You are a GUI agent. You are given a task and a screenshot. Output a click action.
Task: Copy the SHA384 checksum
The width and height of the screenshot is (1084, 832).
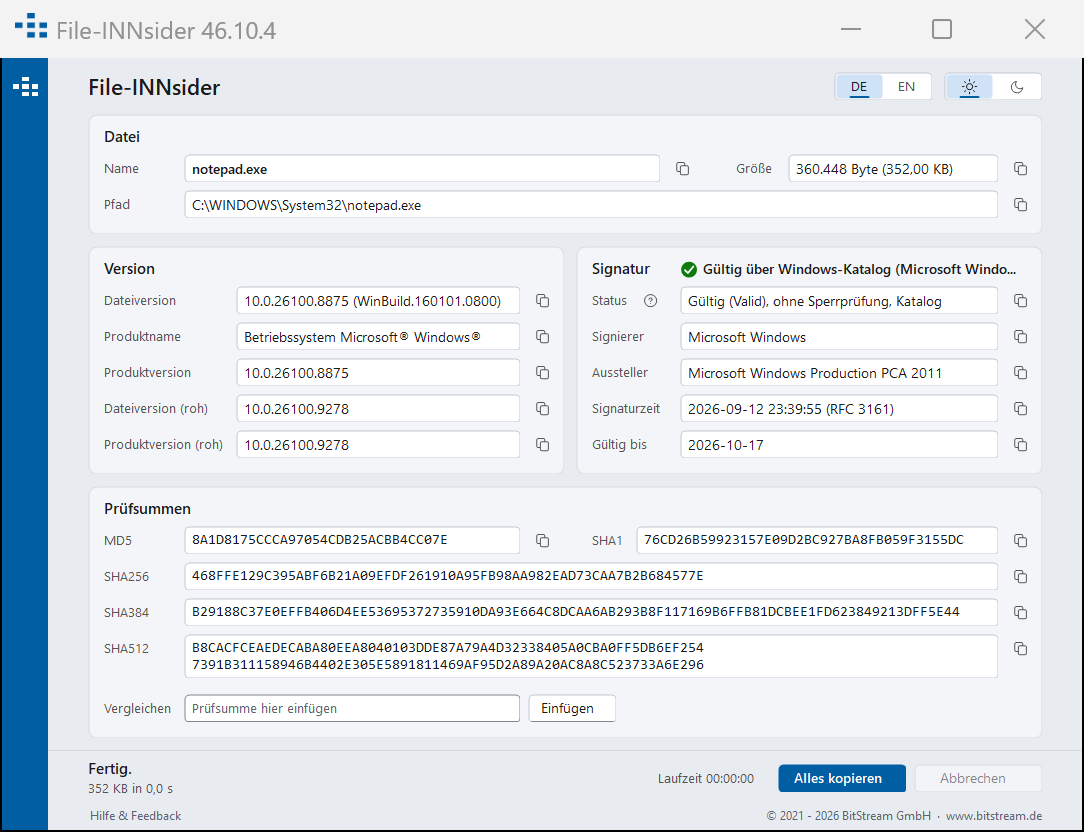pyautogui.click(x=1020, y=613)
